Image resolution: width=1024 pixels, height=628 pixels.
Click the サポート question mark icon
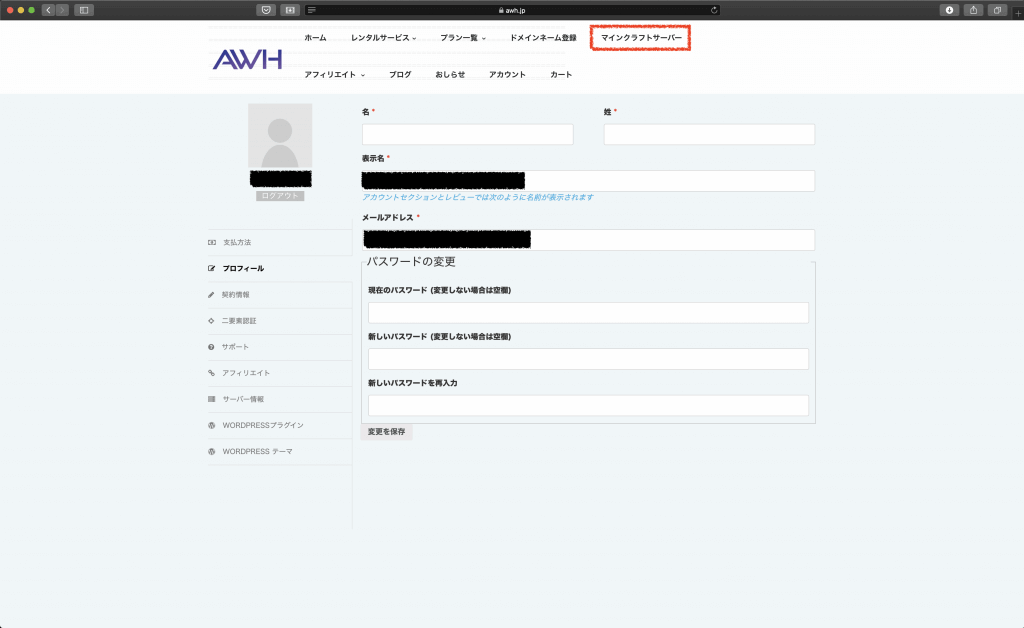coord(211,347)
